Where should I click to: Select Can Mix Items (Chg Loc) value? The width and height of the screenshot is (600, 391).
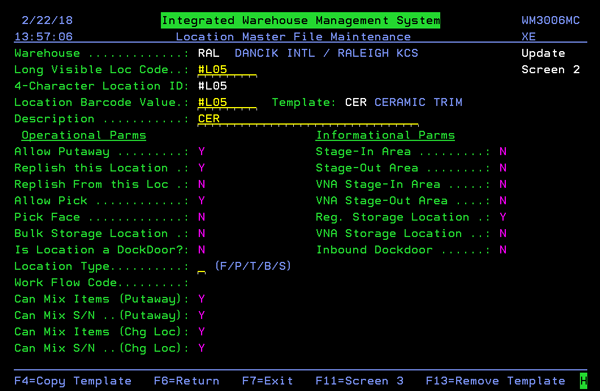point(202,332)
